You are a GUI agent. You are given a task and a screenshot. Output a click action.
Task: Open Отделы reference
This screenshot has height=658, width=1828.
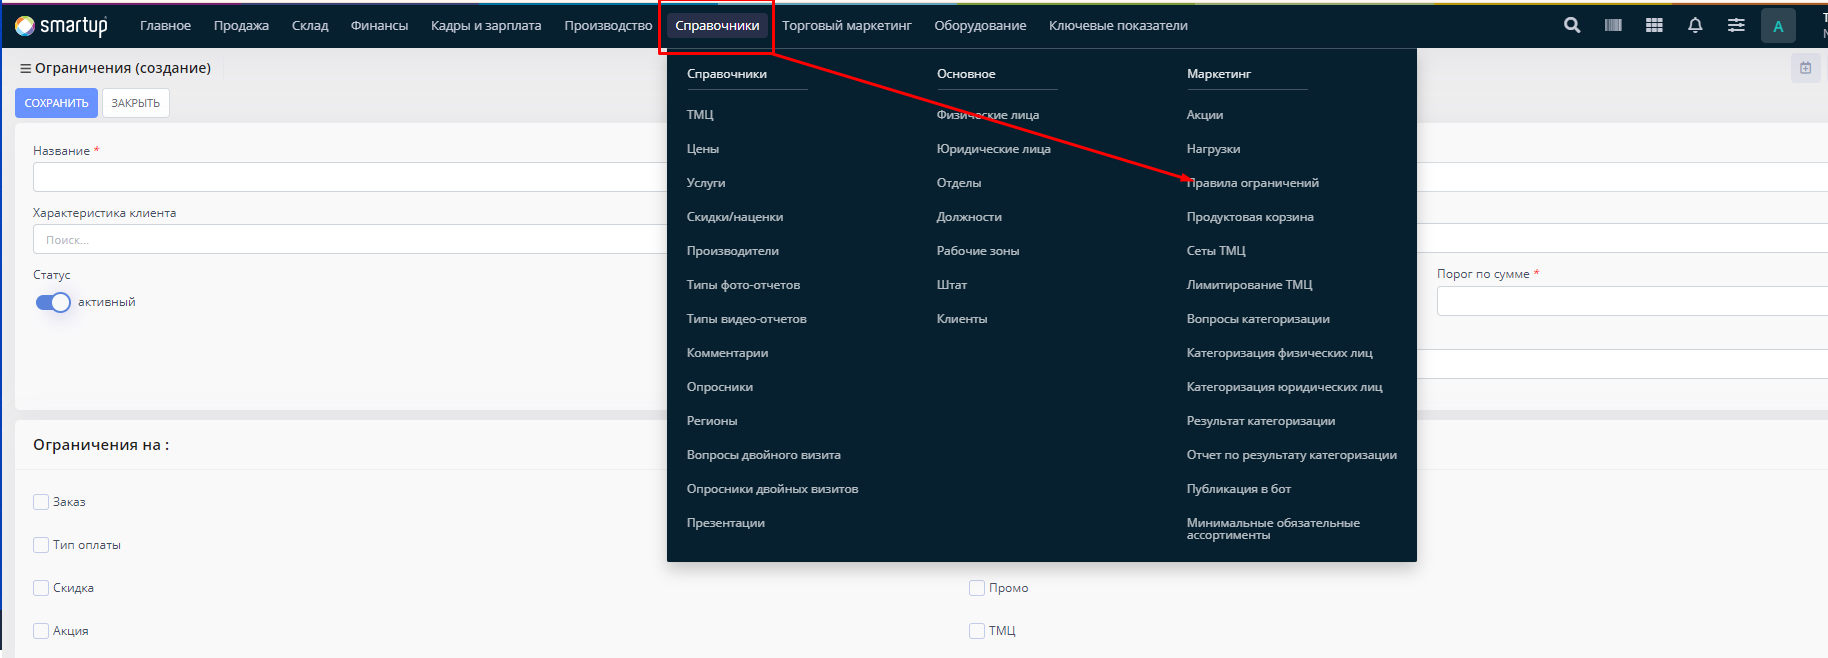(x=959, y=183)
